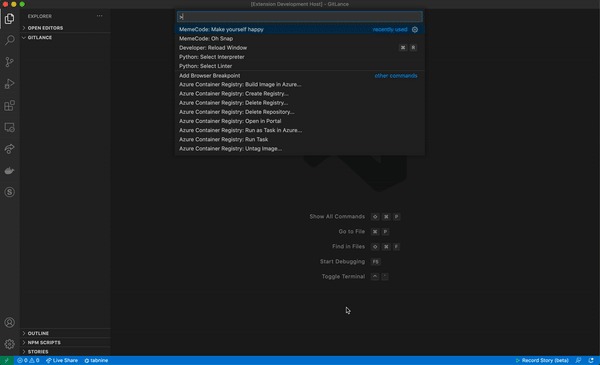Select Add Browser Breakpoint command
Screen dimensions: 600x365
pyautogui.click(x=300, y=76)
